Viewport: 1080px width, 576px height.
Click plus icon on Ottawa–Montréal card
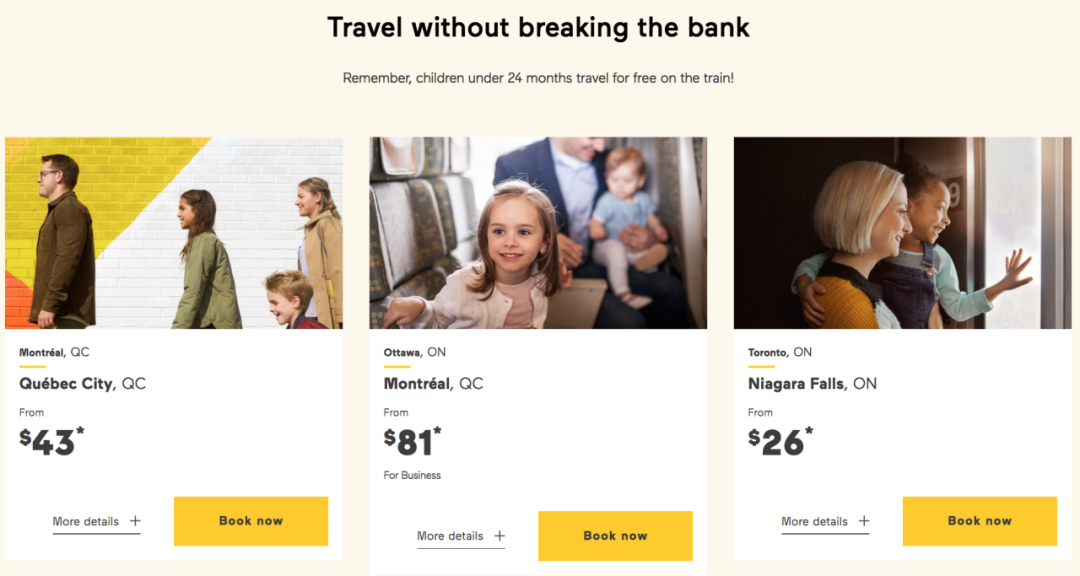coord(499,535)
